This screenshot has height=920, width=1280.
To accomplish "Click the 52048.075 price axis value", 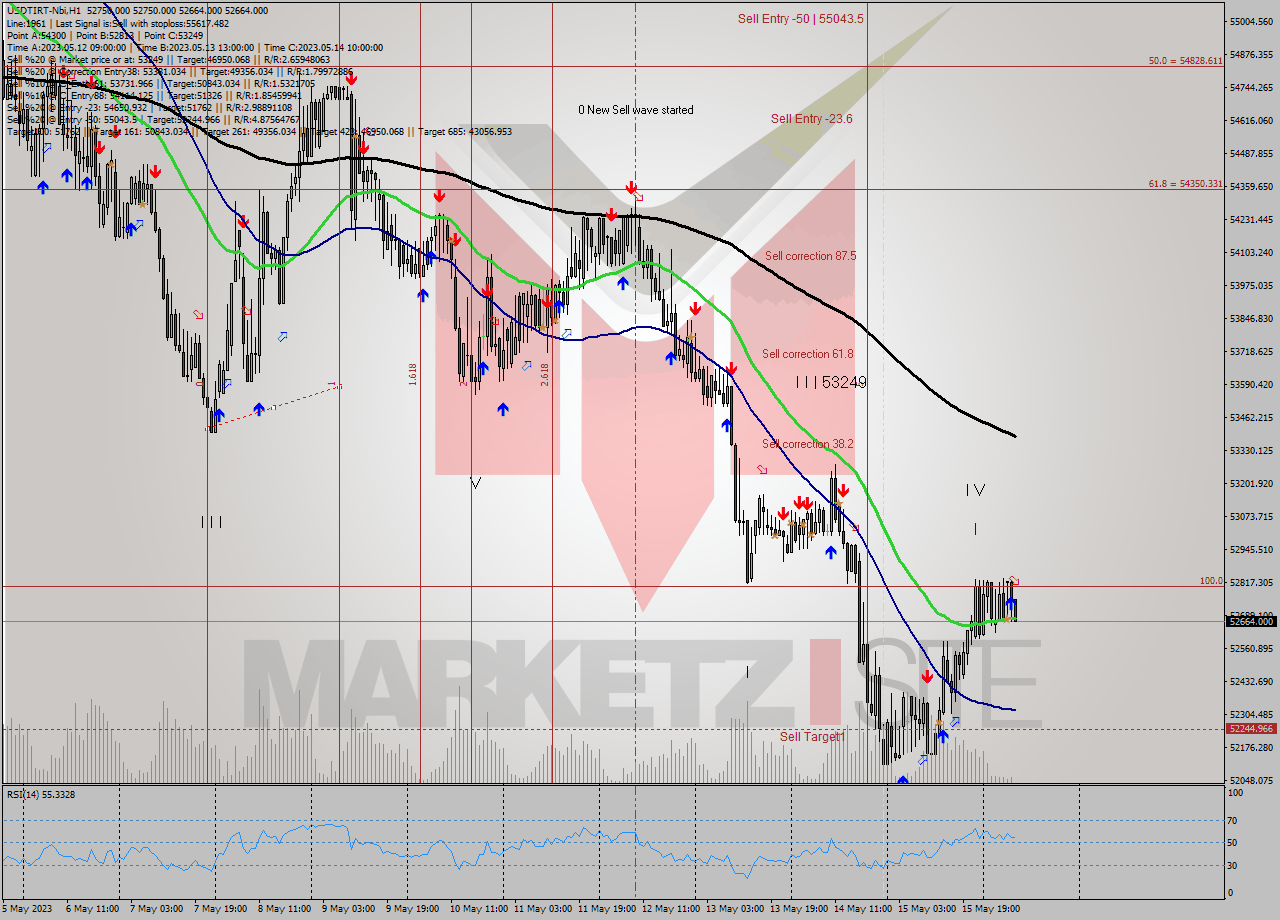I will pos(1250,780).
